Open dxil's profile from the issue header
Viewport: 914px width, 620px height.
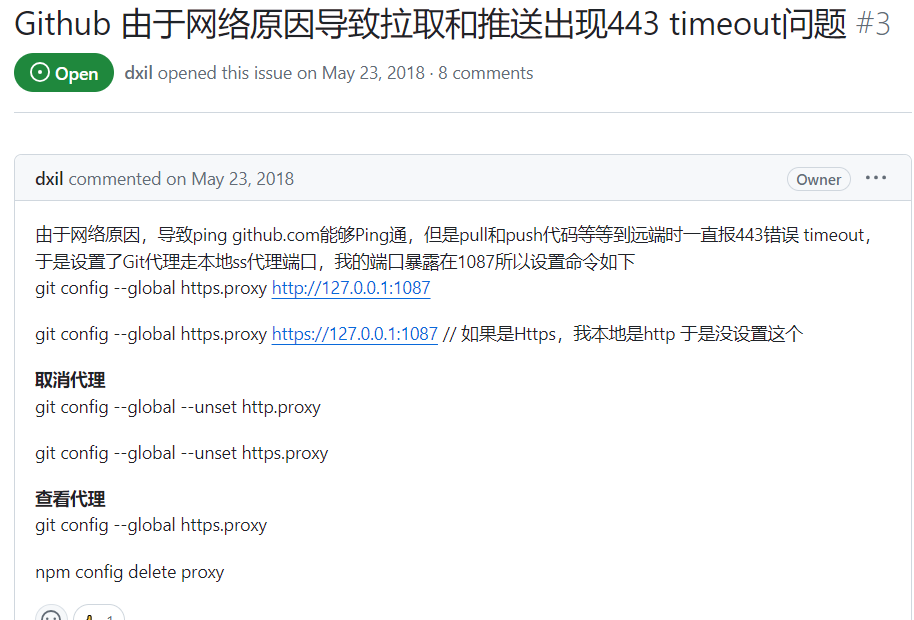[139, 73]
